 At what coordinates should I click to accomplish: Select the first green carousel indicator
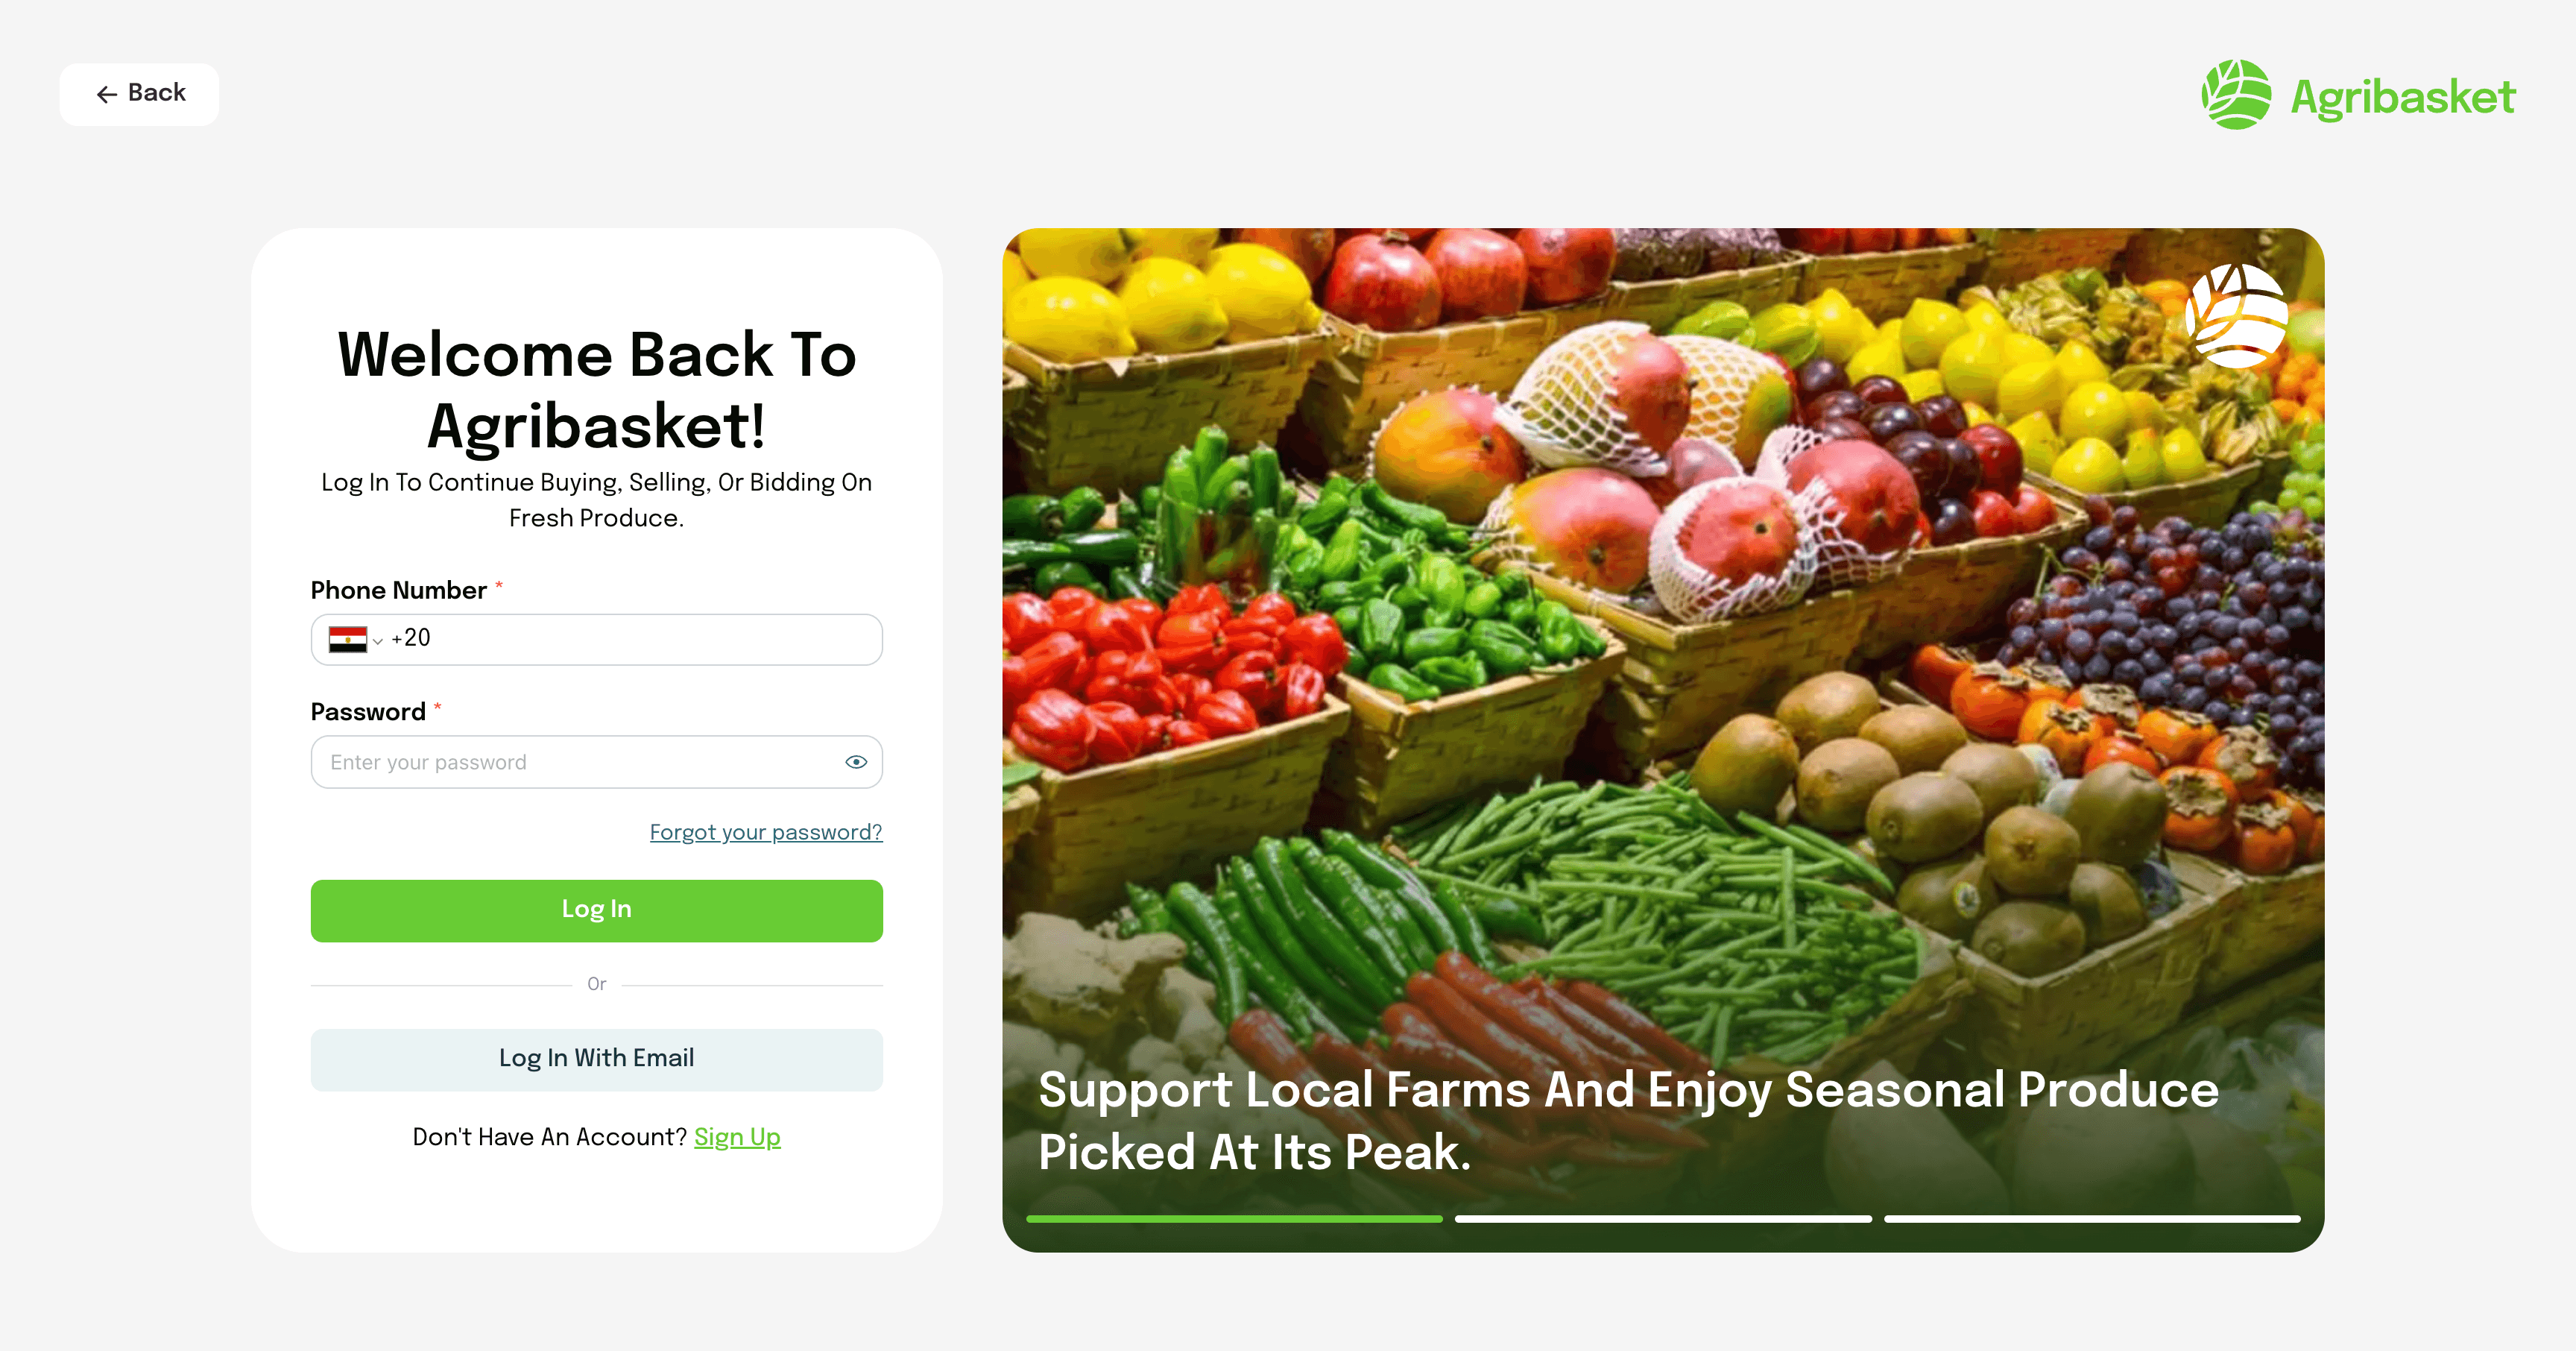(x=1234, y=1219)
